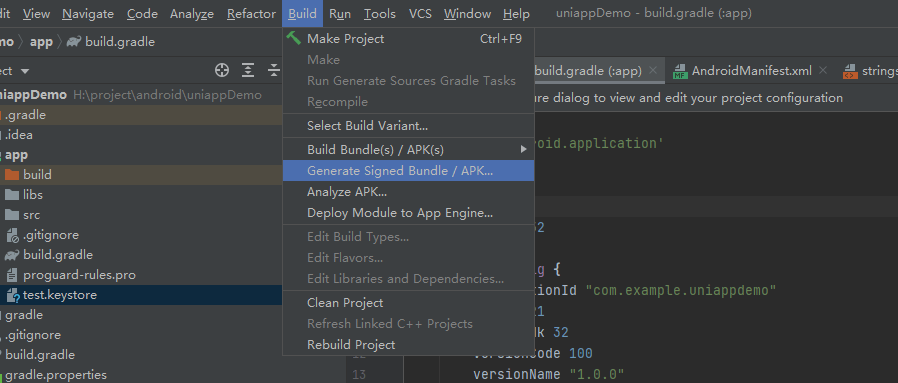Open the Project view dropdown arrow
The height and width of the screenshot is (383, 898).
tap(25, 72)
